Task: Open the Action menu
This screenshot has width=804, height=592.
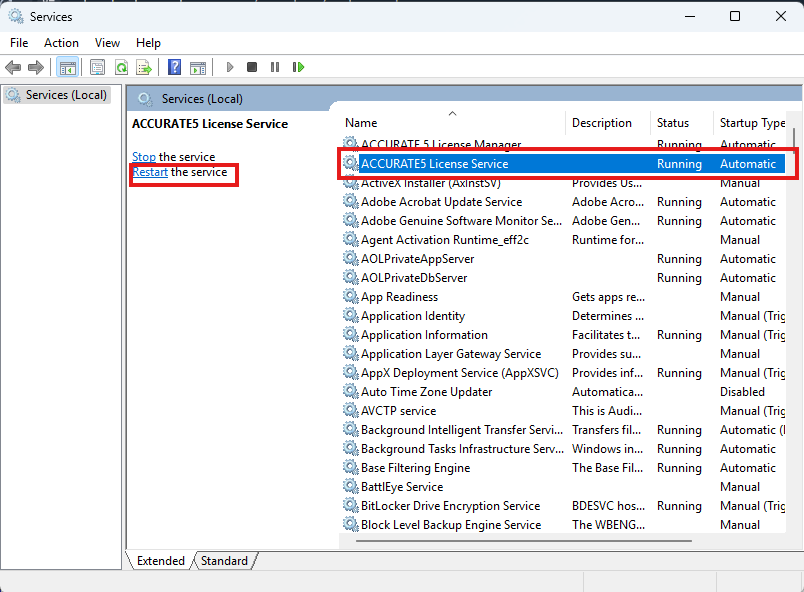Action: point(61,43)
